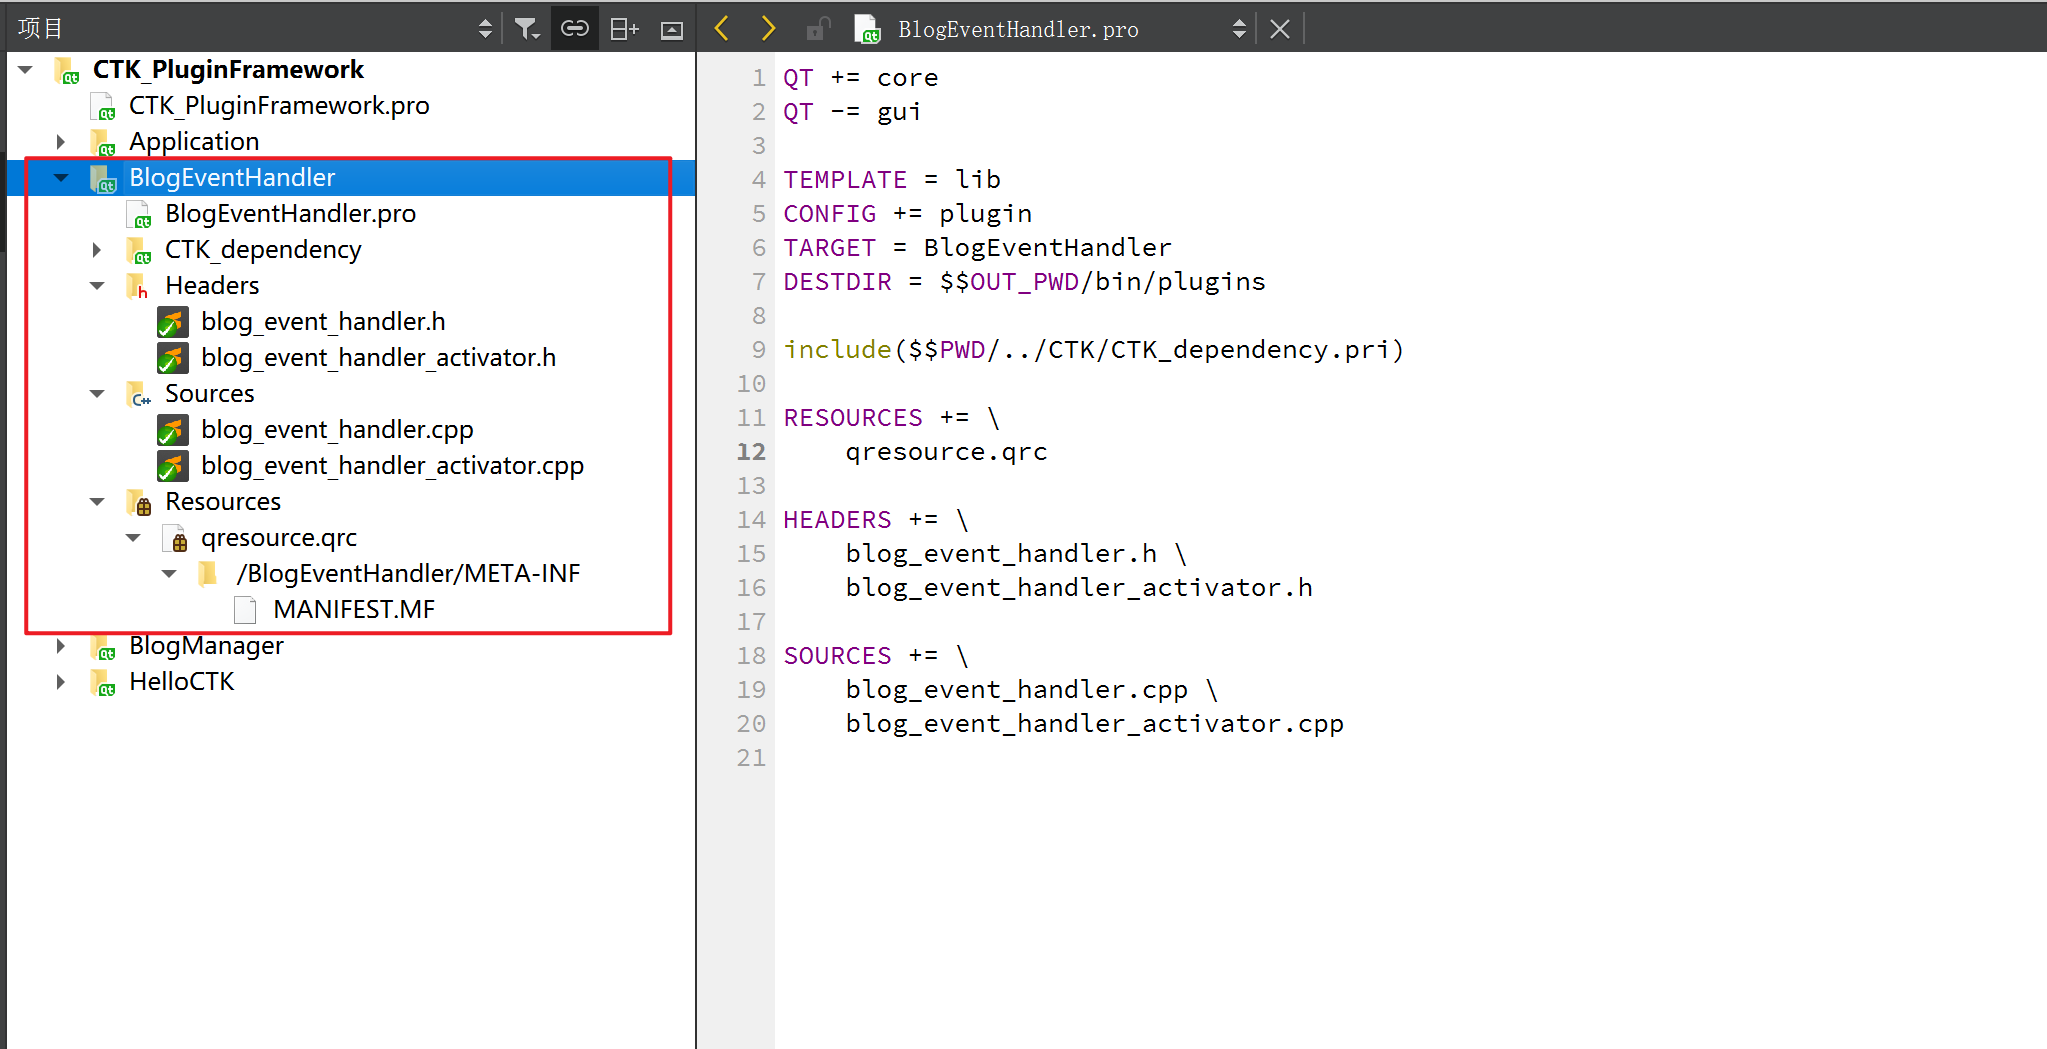Go back to previous editor location

click(x=722, y=28)
